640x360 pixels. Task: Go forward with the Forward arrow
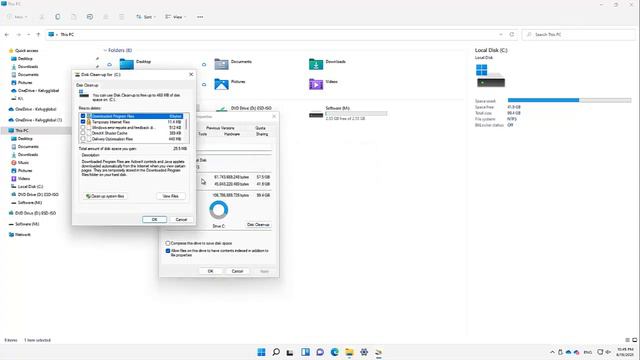coord(18,35)
